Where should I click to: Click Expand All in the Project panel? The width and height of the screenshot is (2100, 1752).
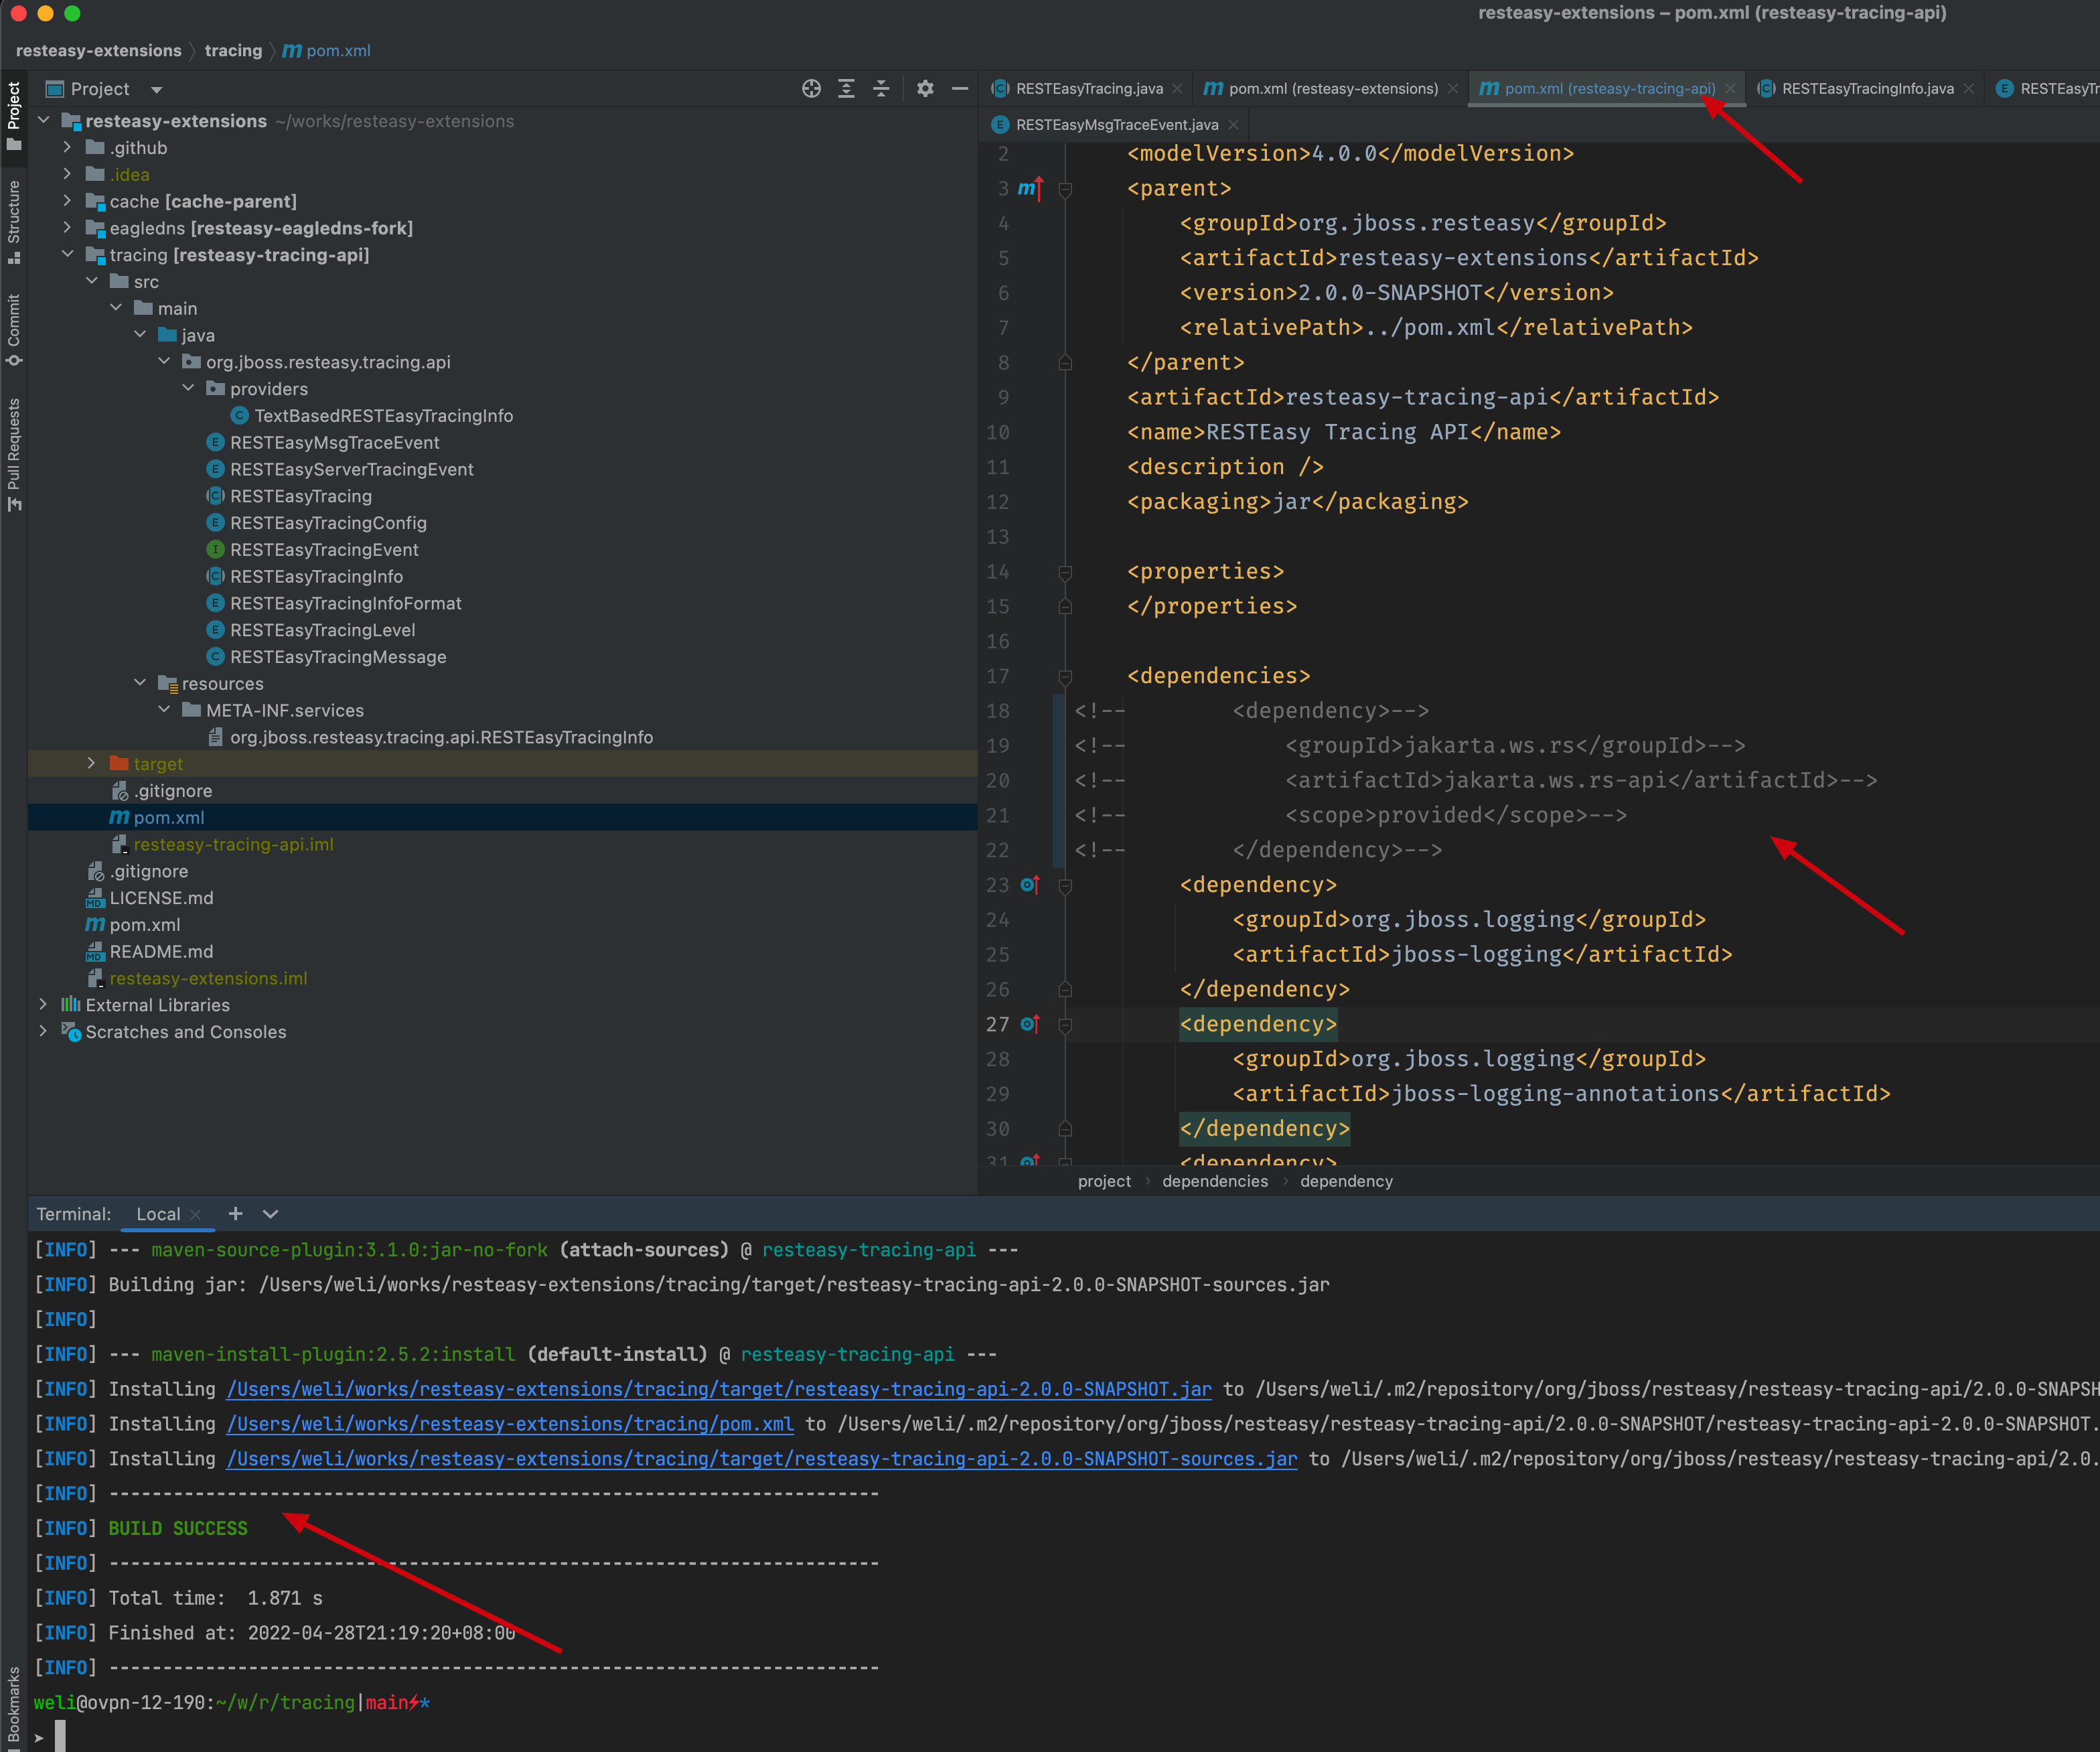pyautogui.click(x=846, y=89)
